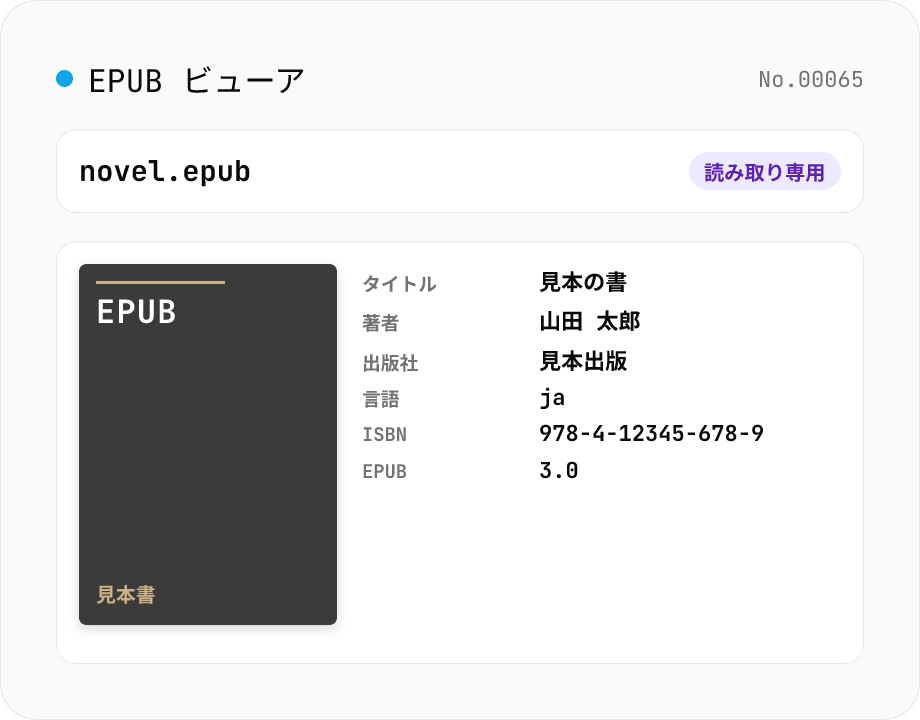Open the dark EPUB book cover thumbnail
Screen dimensions: 920x720
click(208, 444)
